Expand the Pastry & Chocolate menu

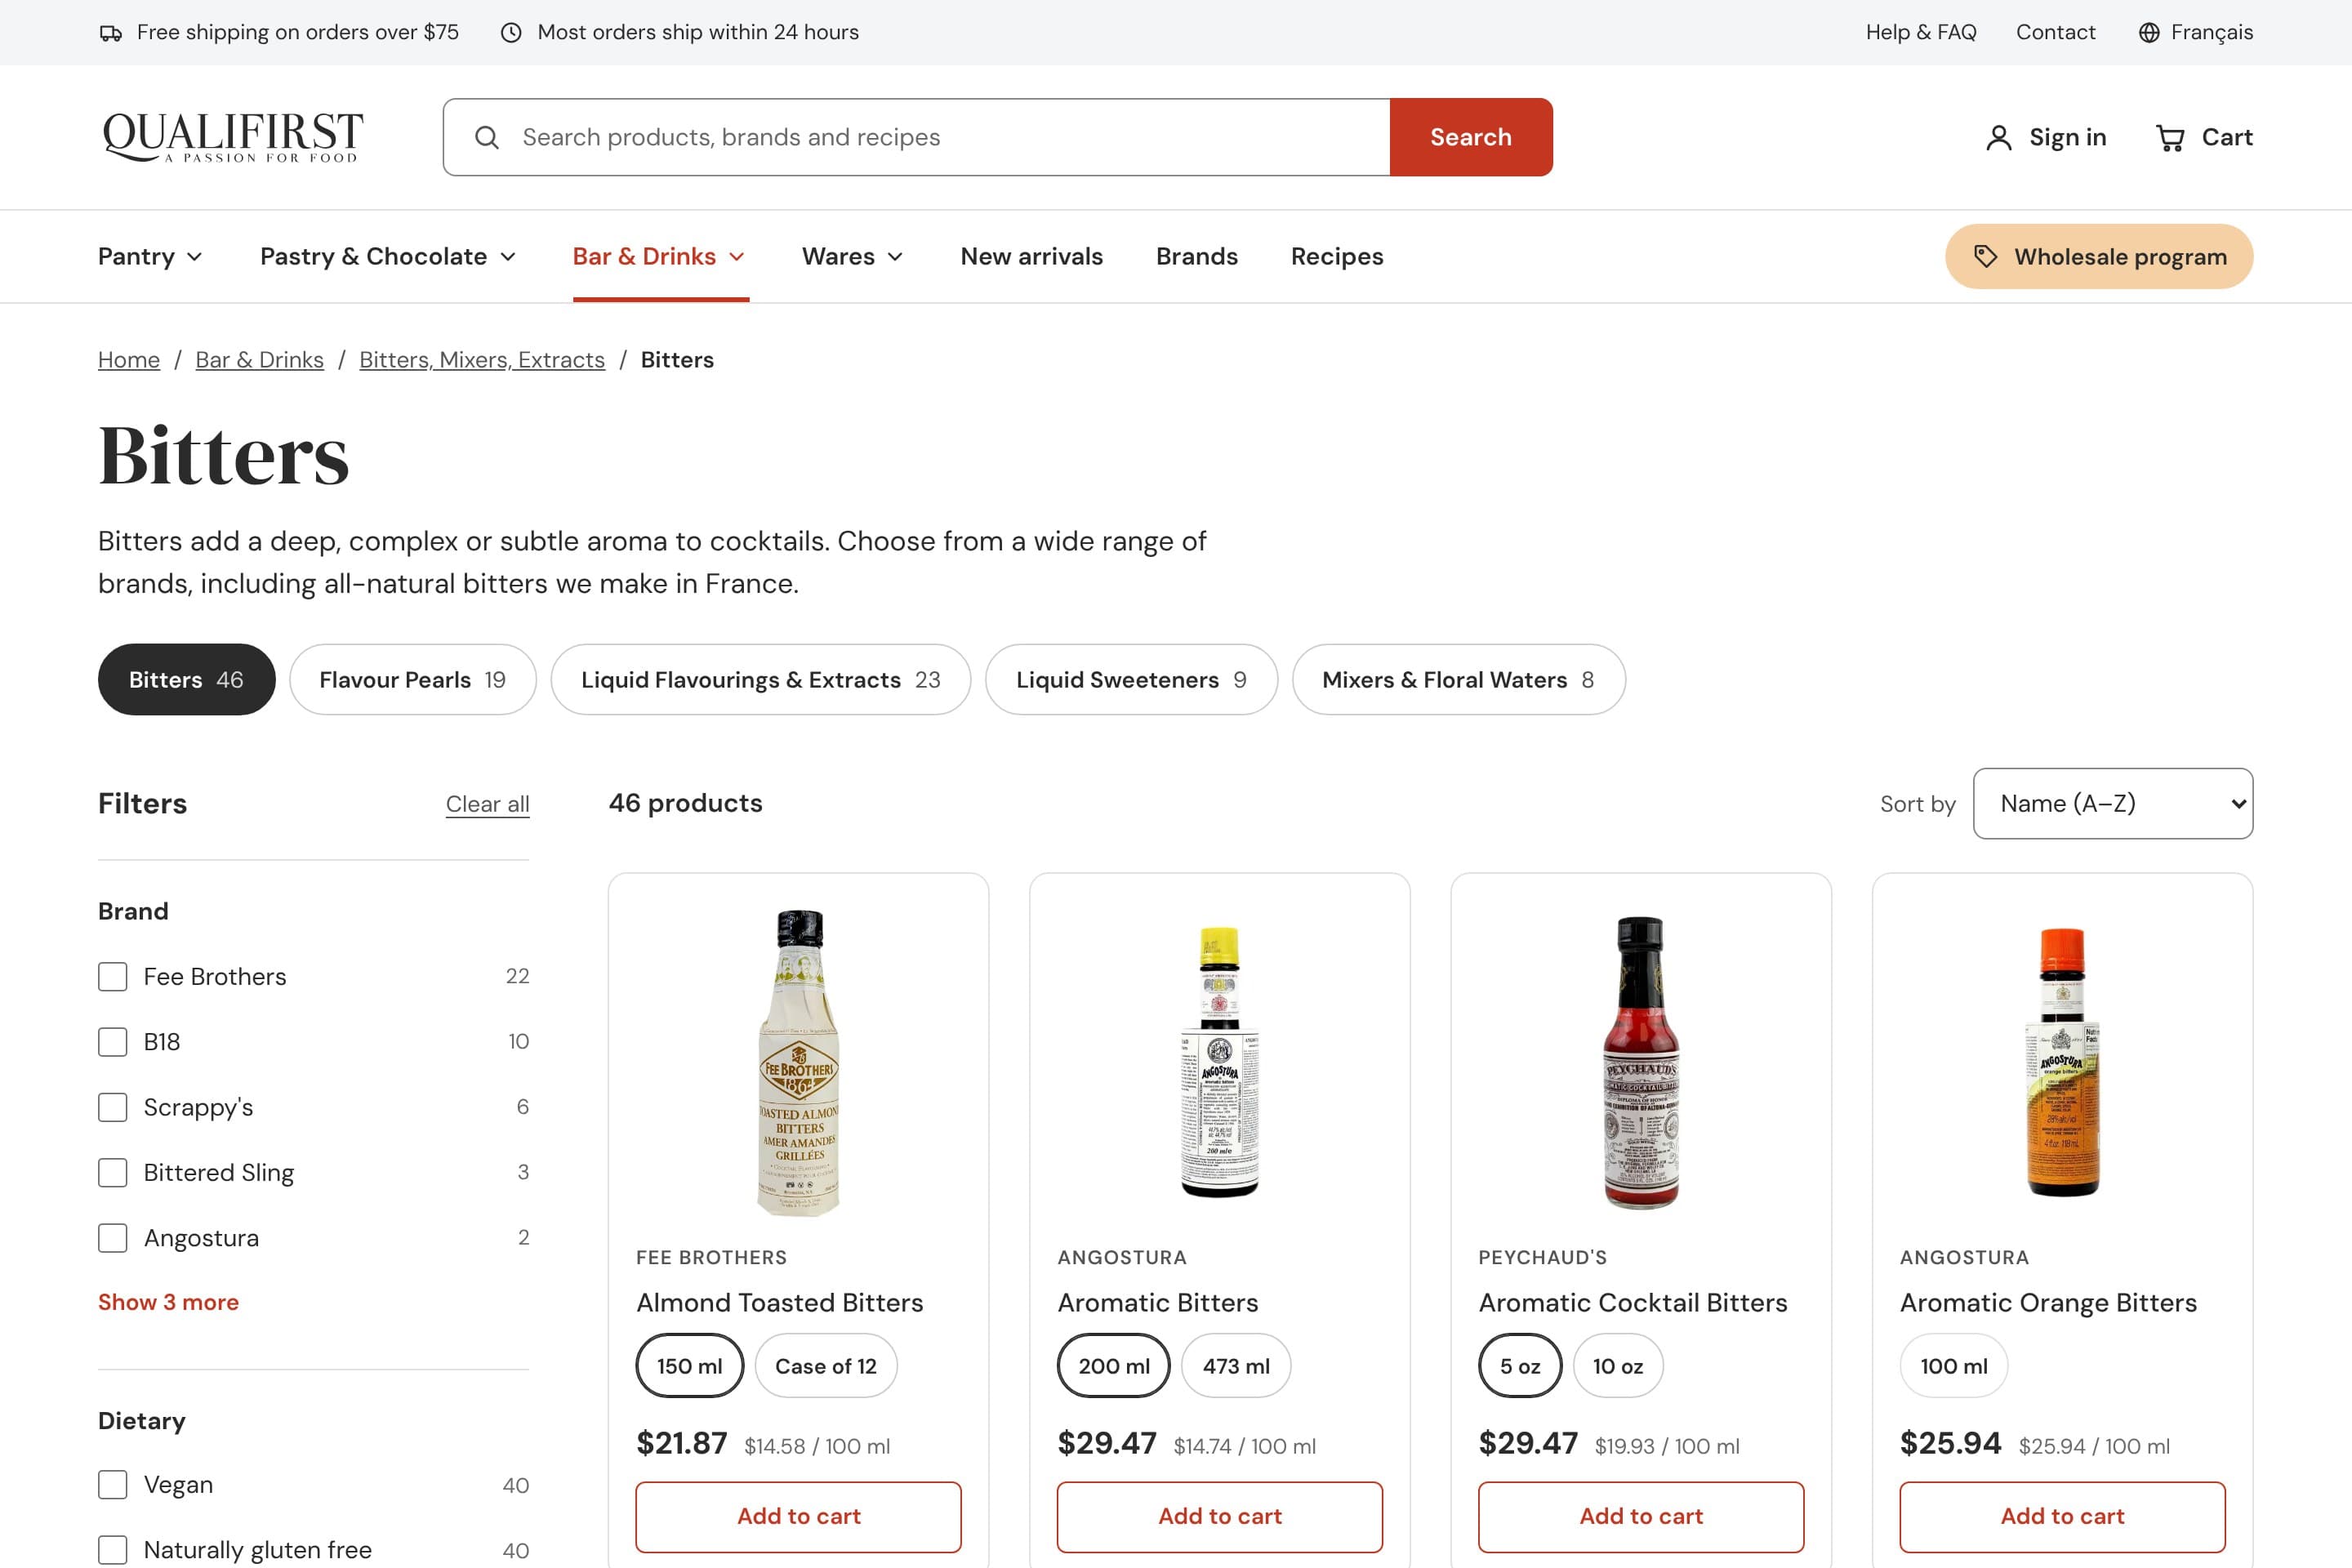pyautogui.click(x=388, y=257)
